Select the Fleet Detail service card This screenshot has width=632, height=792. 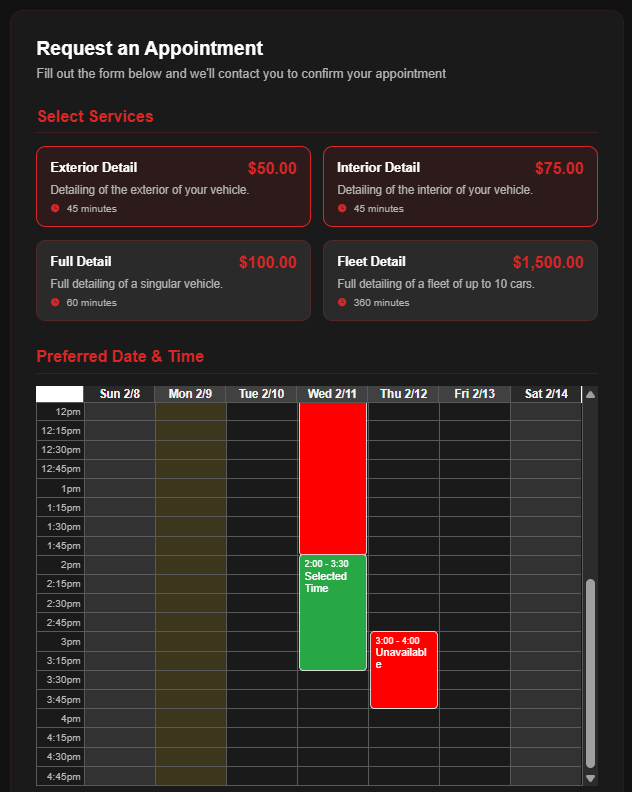click(460, 280)
